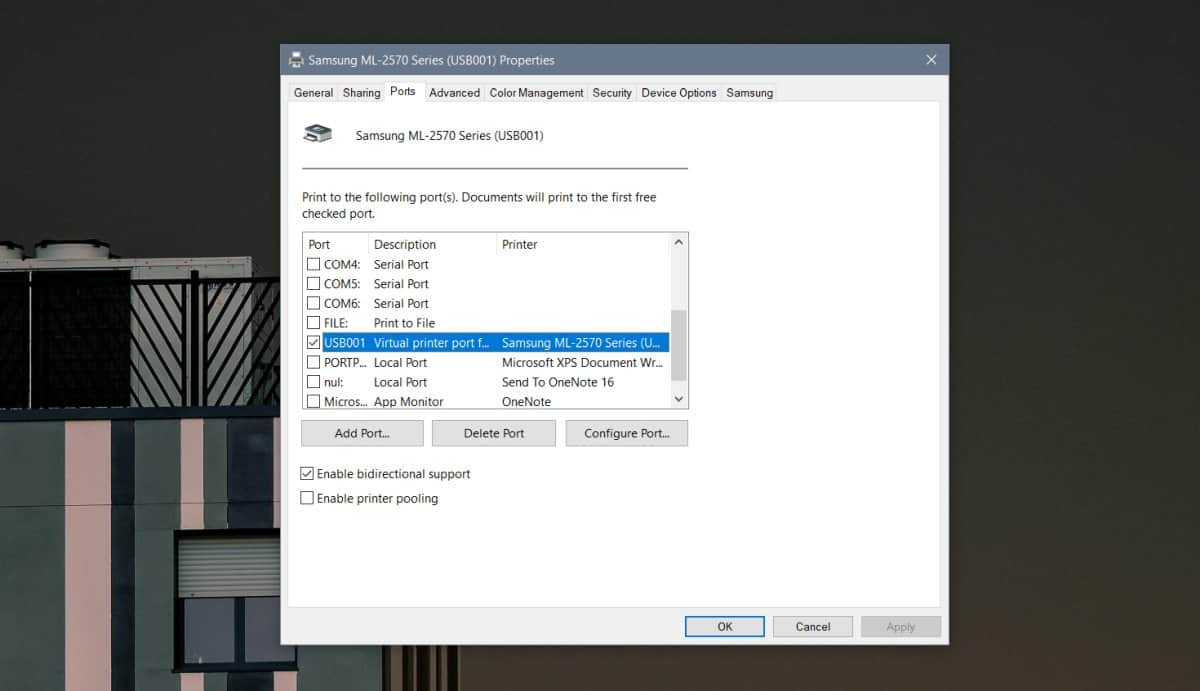Screen dimensions: 1200x691
Task: Click the printer icon in the title bar
Action: pyautogui.click(x=296, y=59)
